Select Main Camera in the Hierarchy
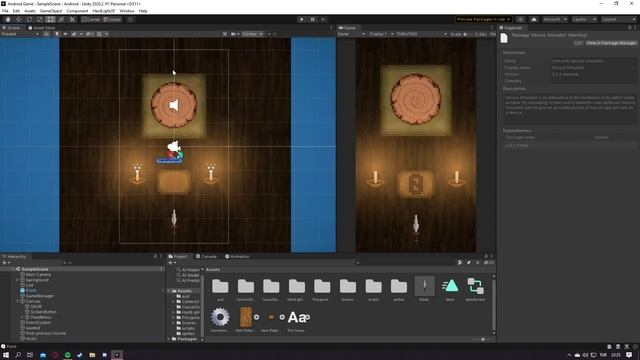Image resolution: width=640 pixels, height=360 pixels. click(38, 274)
